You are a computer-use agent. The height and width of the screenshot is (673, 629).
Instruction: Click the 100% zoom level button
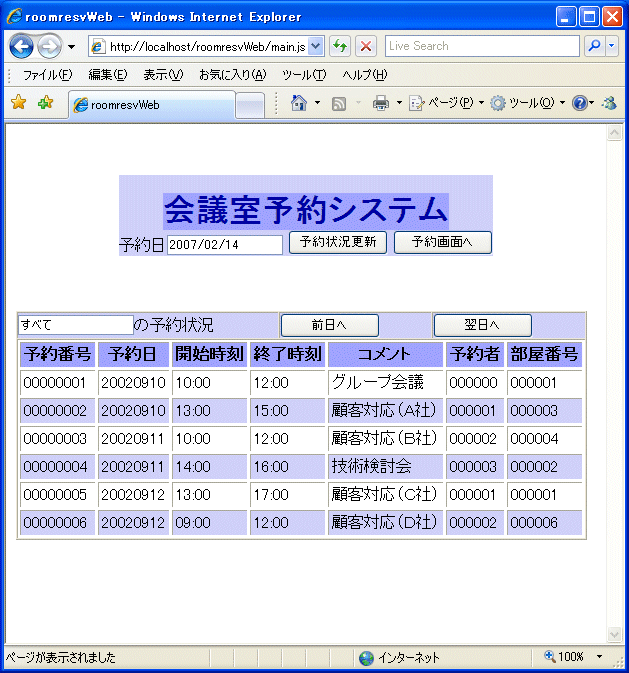click(x=564, y=657)
